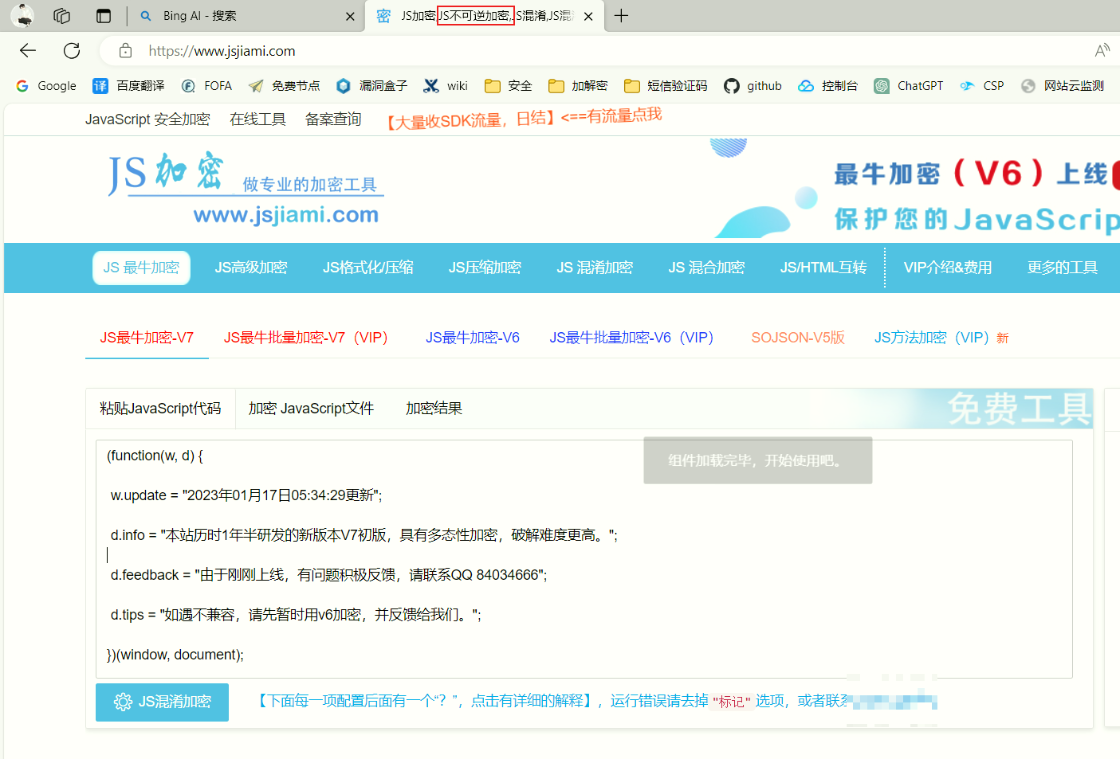Click inside the JavaScript code textarea
This screenshot has width=1120, height=759.
[x=584, y=559]
